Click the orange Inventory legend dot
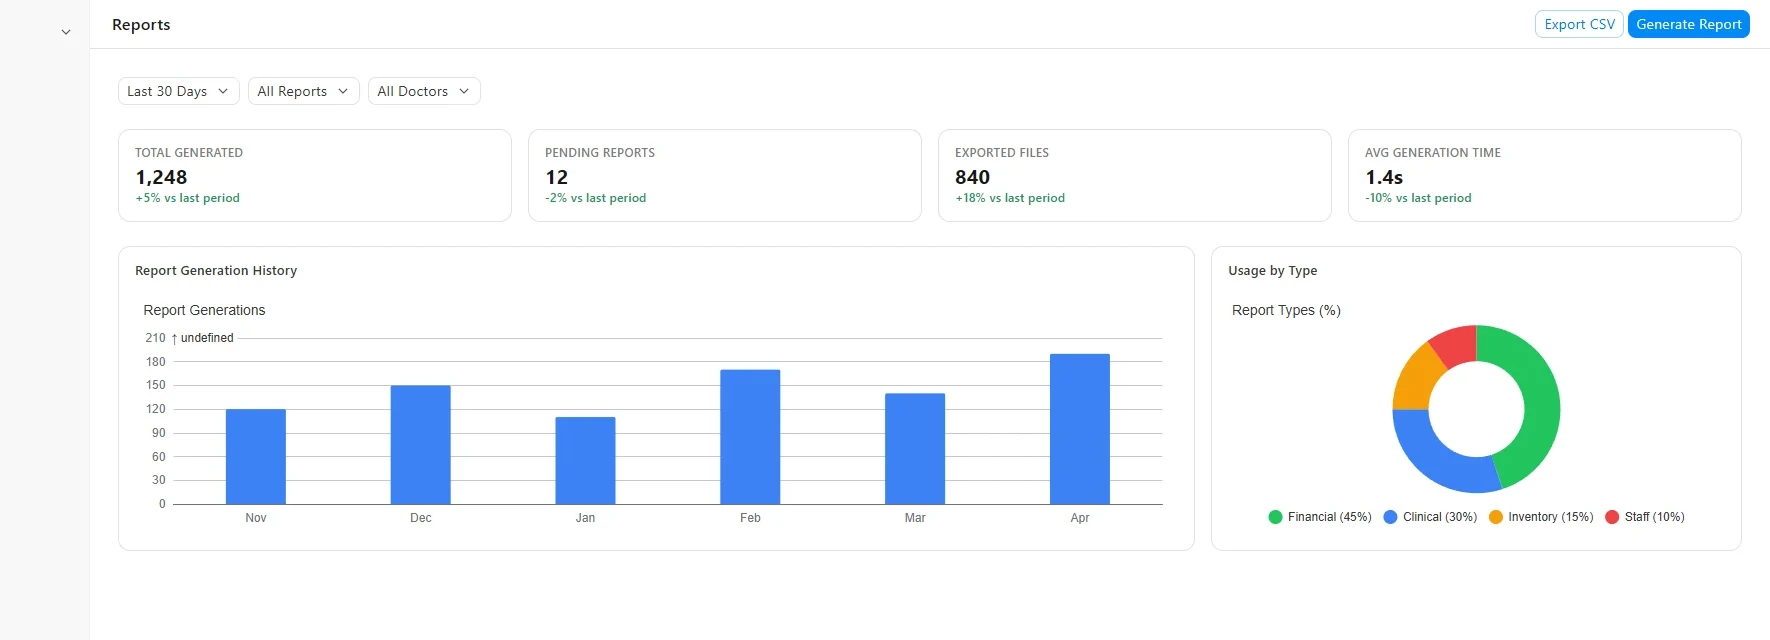This screenshot has width=1770, height=640. click(x=1496, y=517)
